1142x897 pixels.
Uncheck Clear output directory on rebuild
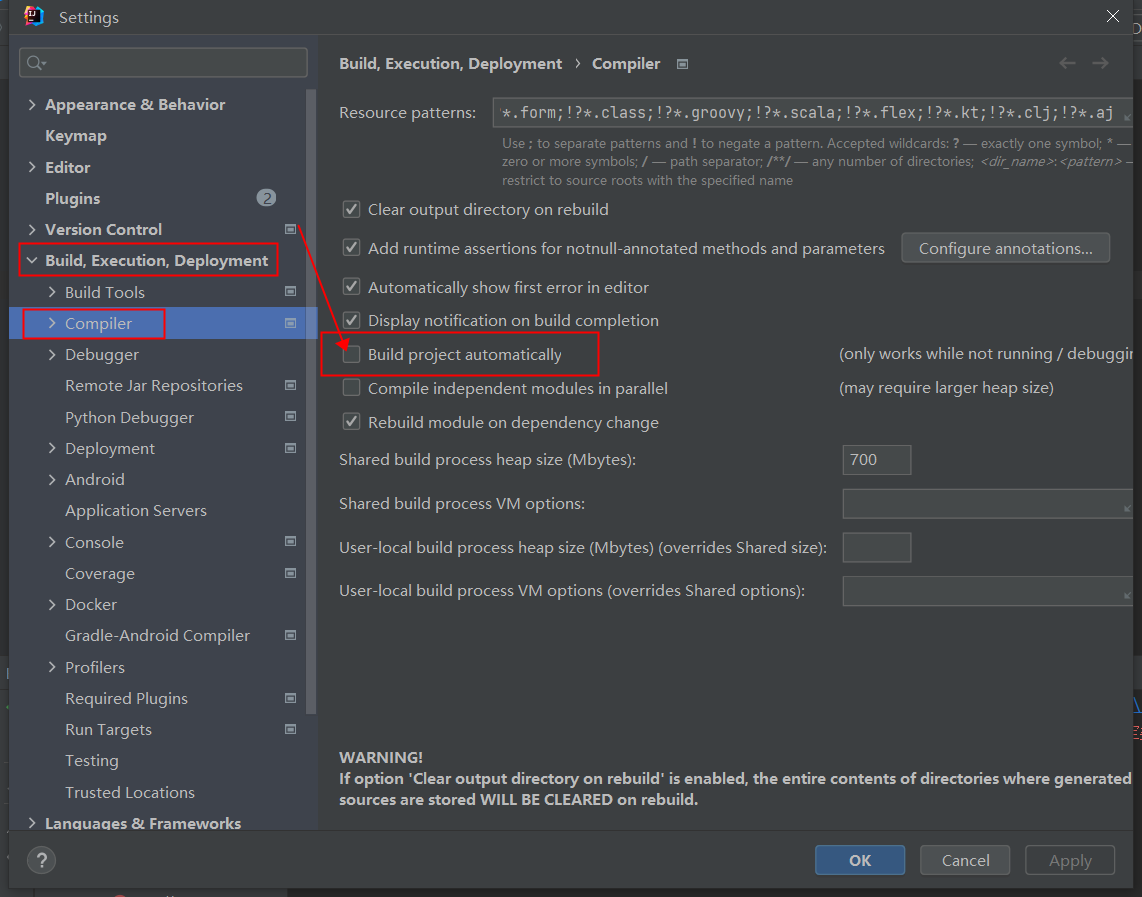pos(352,210)
